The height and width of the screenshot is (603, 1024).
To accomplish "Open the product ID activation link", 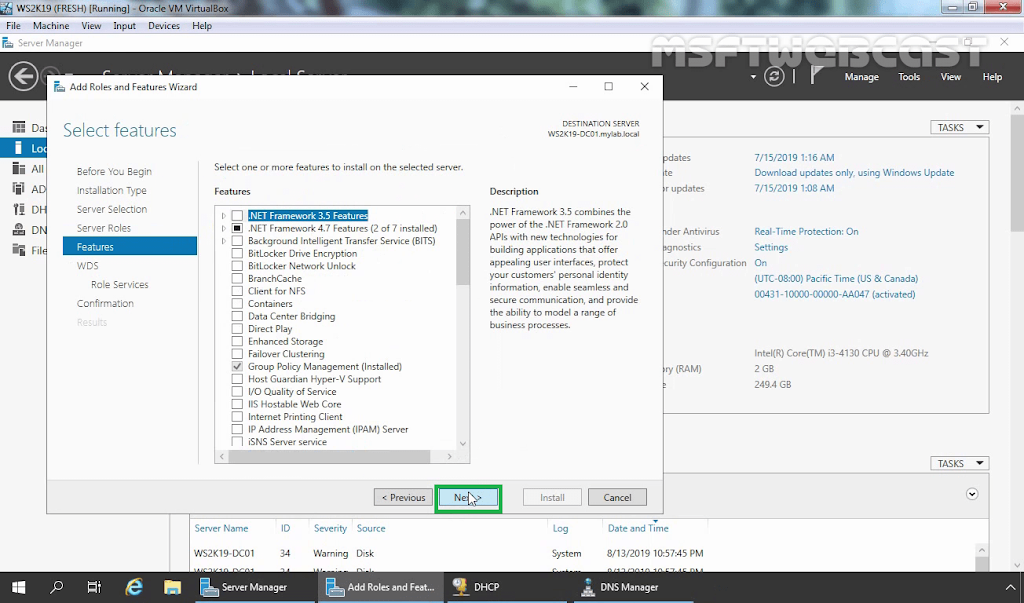I will (835, 294).
